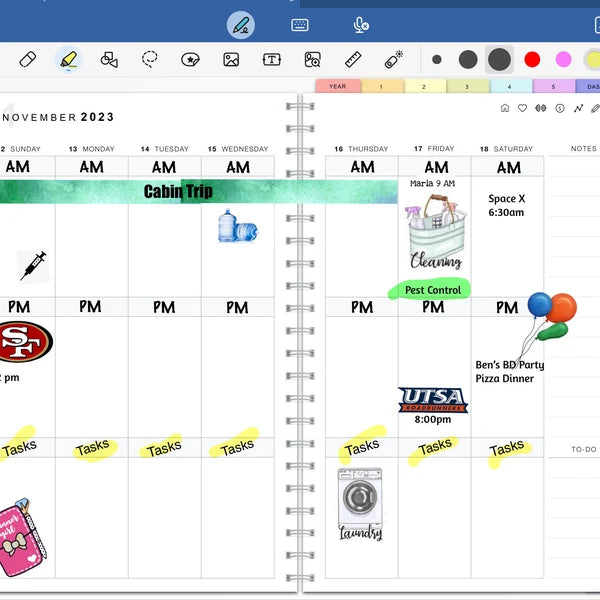Open month tab 3 in planner

point(468,87)
